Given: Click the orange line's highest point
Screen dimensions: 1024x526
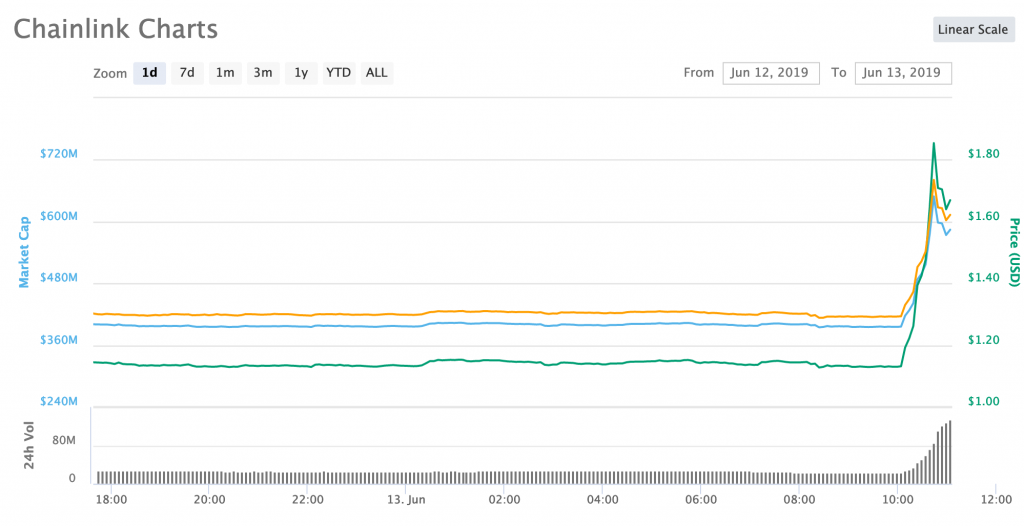Looking at the screenshot, I should coord(933,181).
